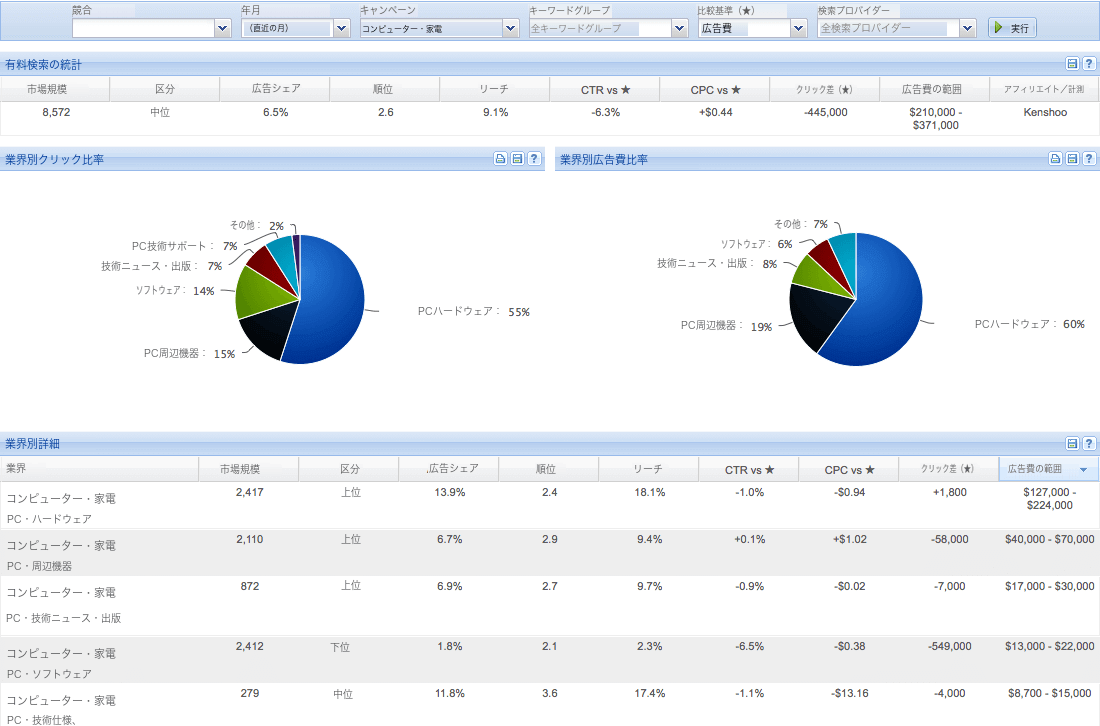Open help for the 業界別詳細 table
This screenshot has height=726, width=1100.
[1089, 443]
